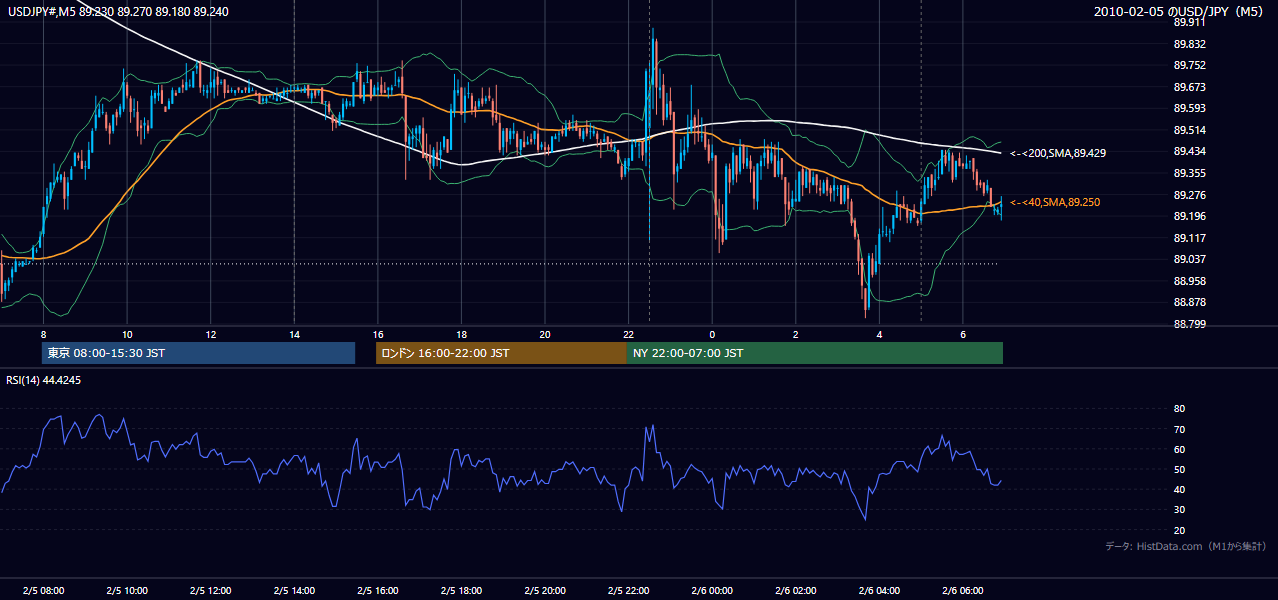Click the 2/5 14:00 date label

295,590
